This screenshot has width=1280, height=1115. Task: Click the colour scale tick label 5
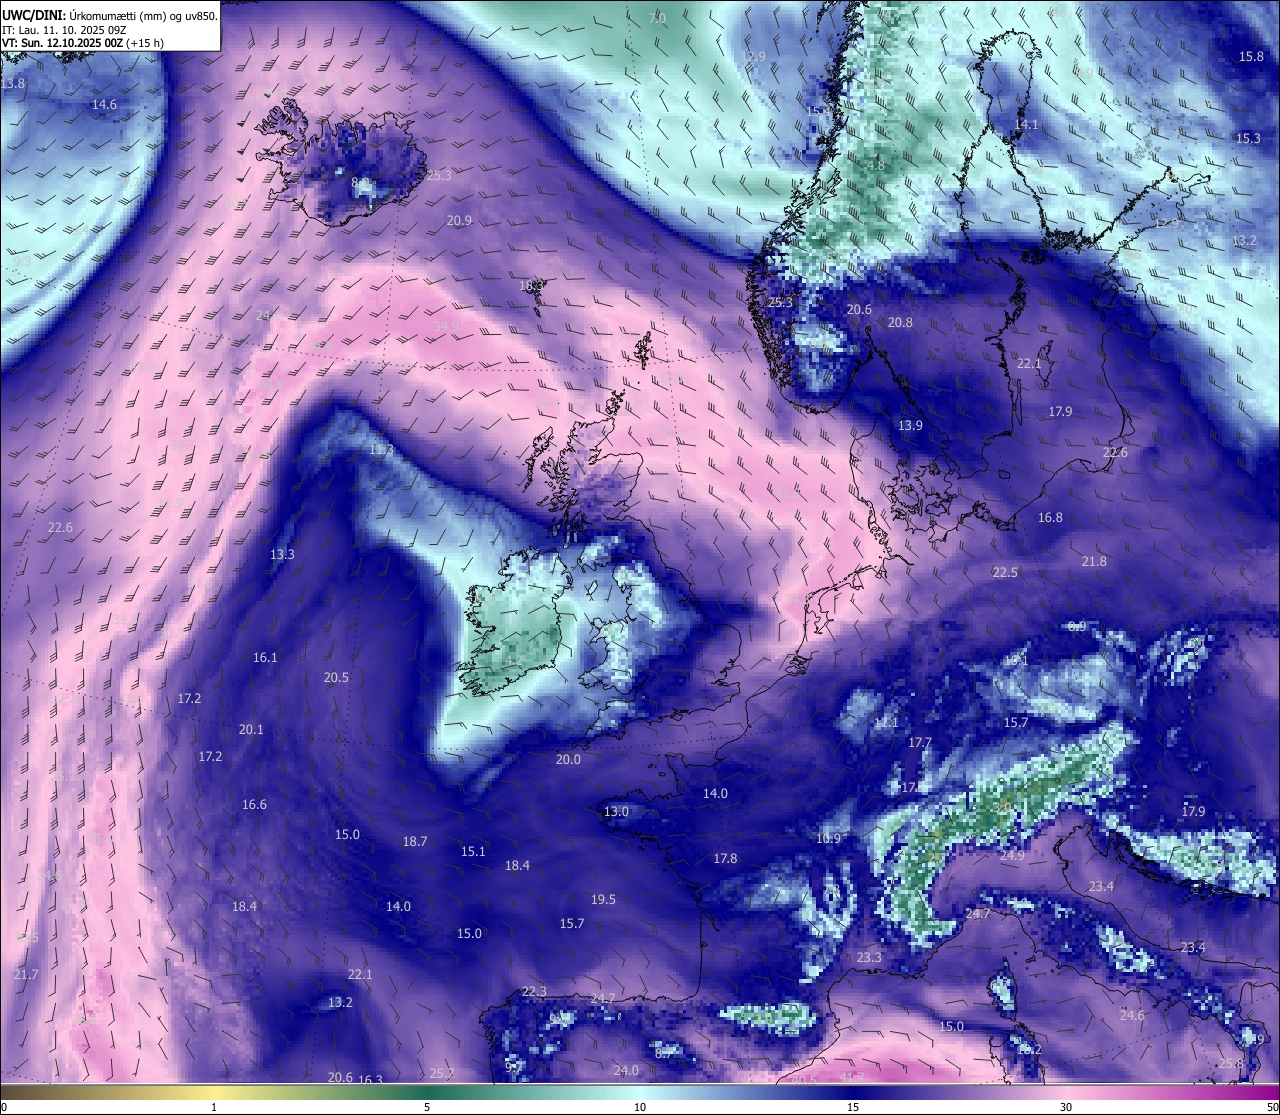point(427,1107)
